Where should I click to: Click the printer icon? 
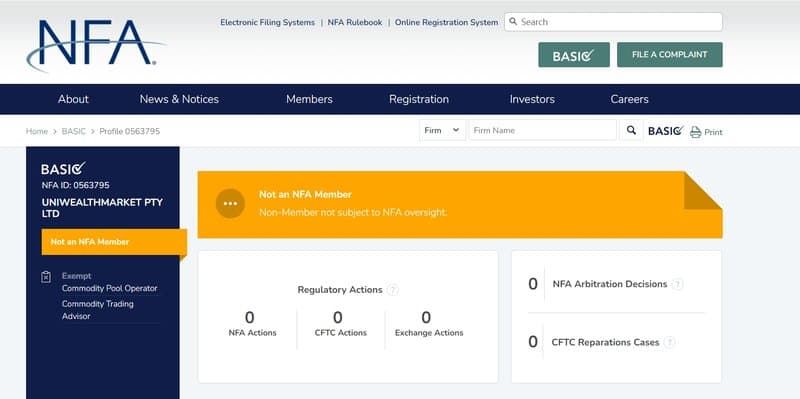(x=695, y=132)
